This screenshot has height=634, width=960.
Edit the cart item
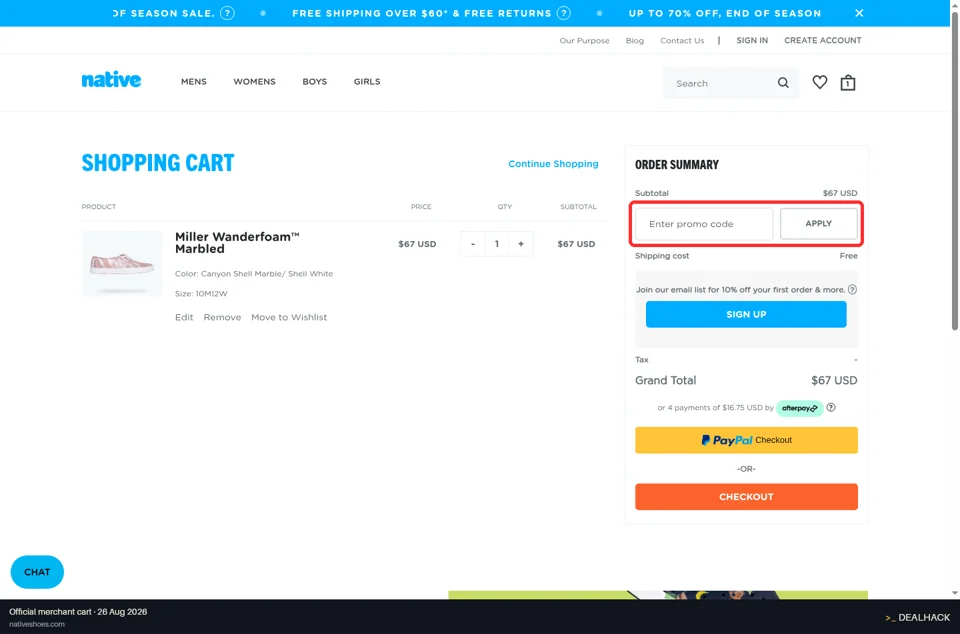[184, 317]
